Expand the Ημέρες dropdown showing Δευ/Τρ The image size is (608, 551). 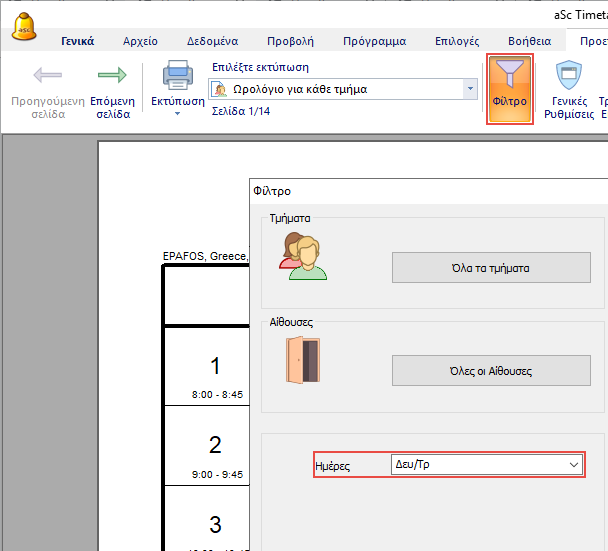coord(573,465)
